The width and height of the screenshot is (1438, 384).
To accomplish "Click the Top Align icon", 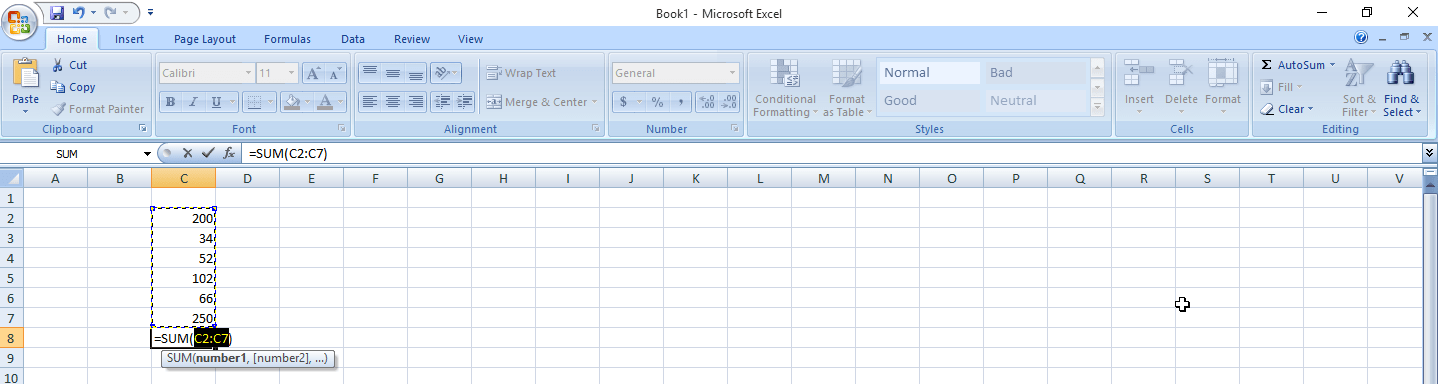I will tap(369, 73).
